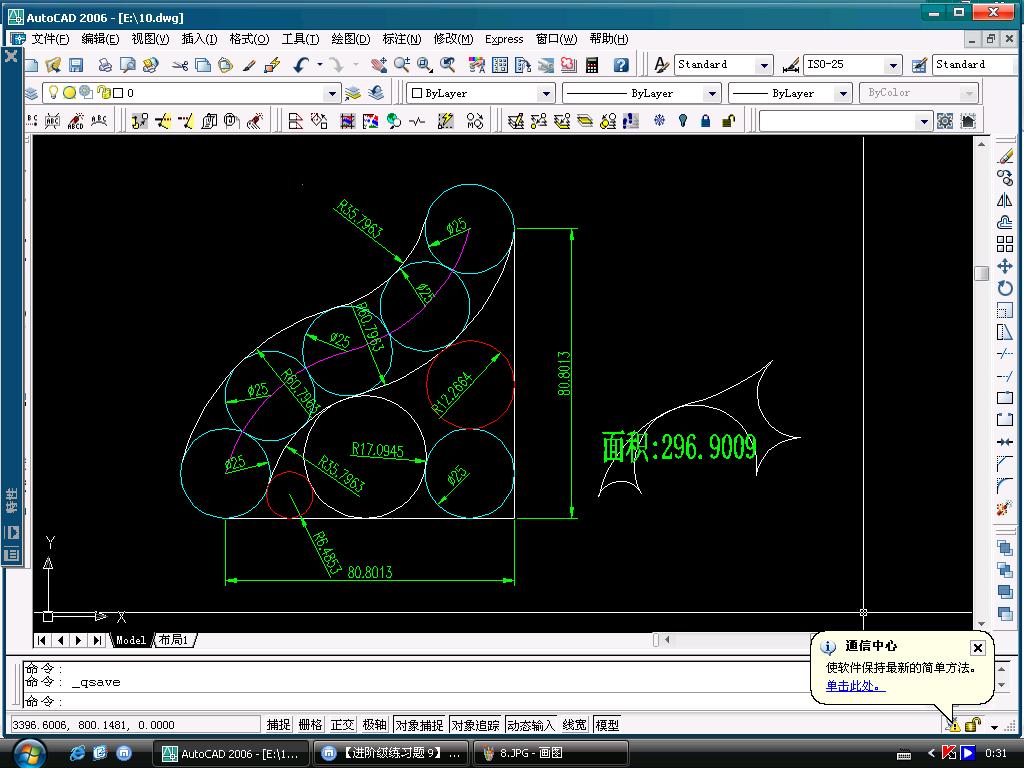Toggle 线宽 lineweight display in status bar
The width and height of the screenshot is (1024, 768).
pos(575,725)
